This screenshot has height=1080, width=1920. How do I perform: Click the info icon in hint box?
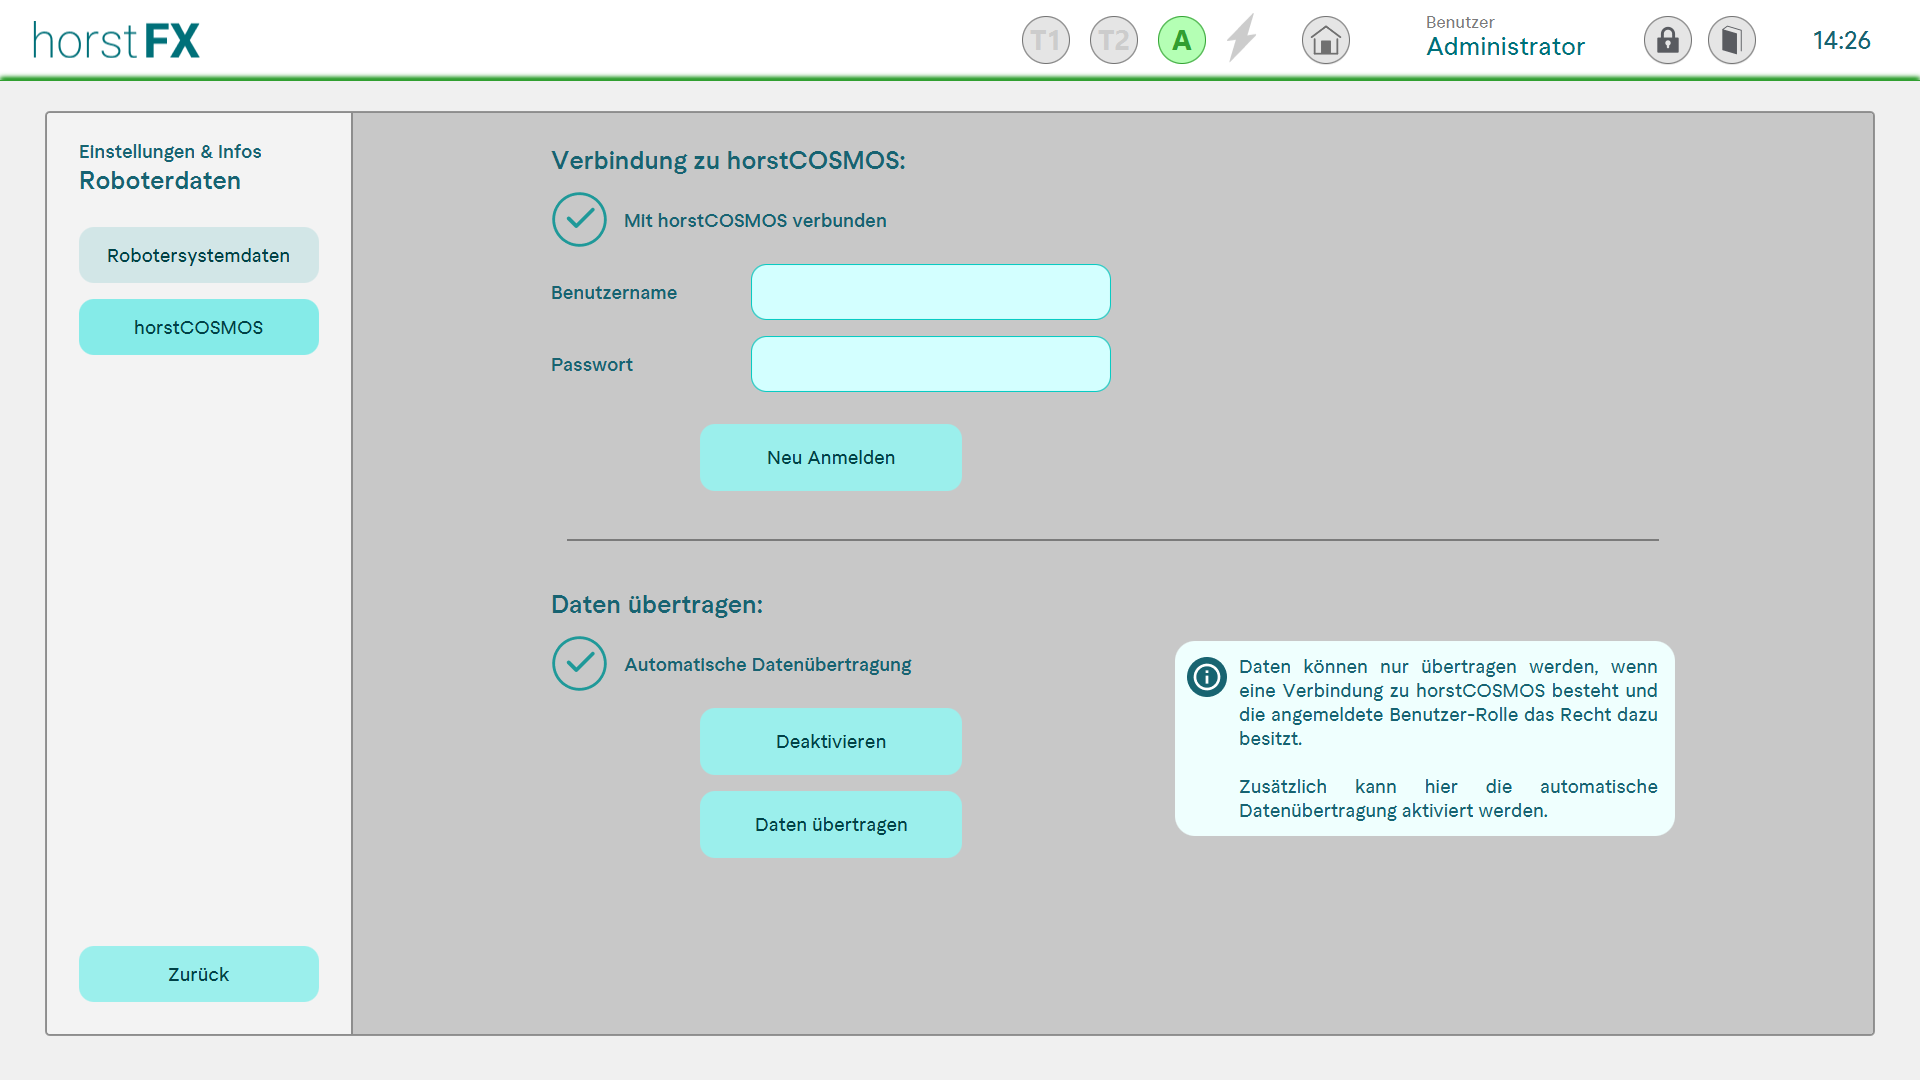(x=1206, y=677)
